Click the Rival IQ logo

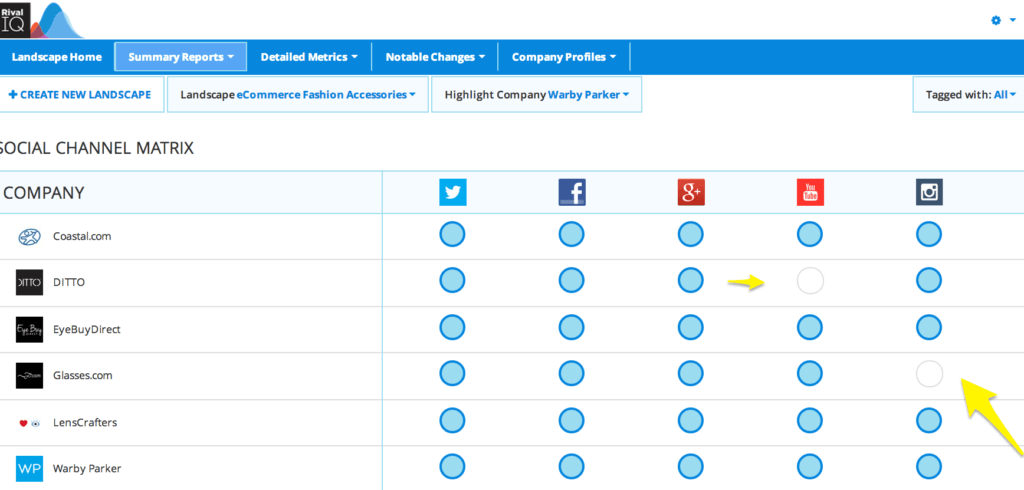(42, 20)
